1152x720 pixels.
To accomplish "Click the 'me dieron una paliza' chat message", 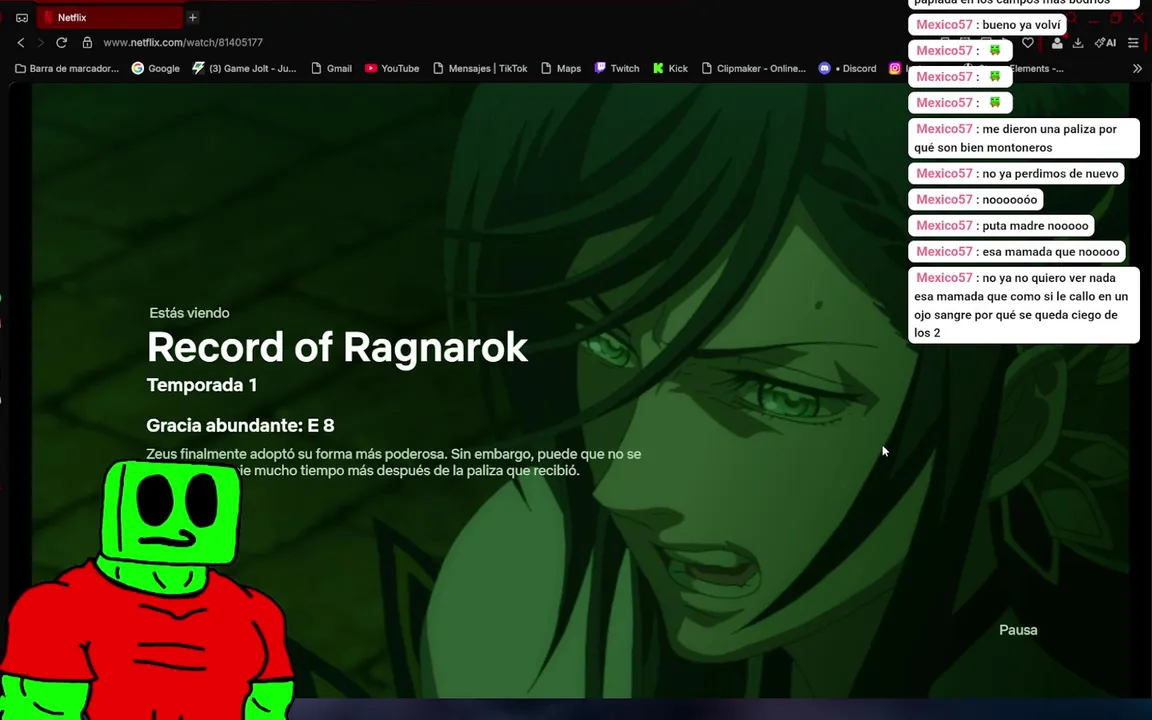I will coord(1023,138).
